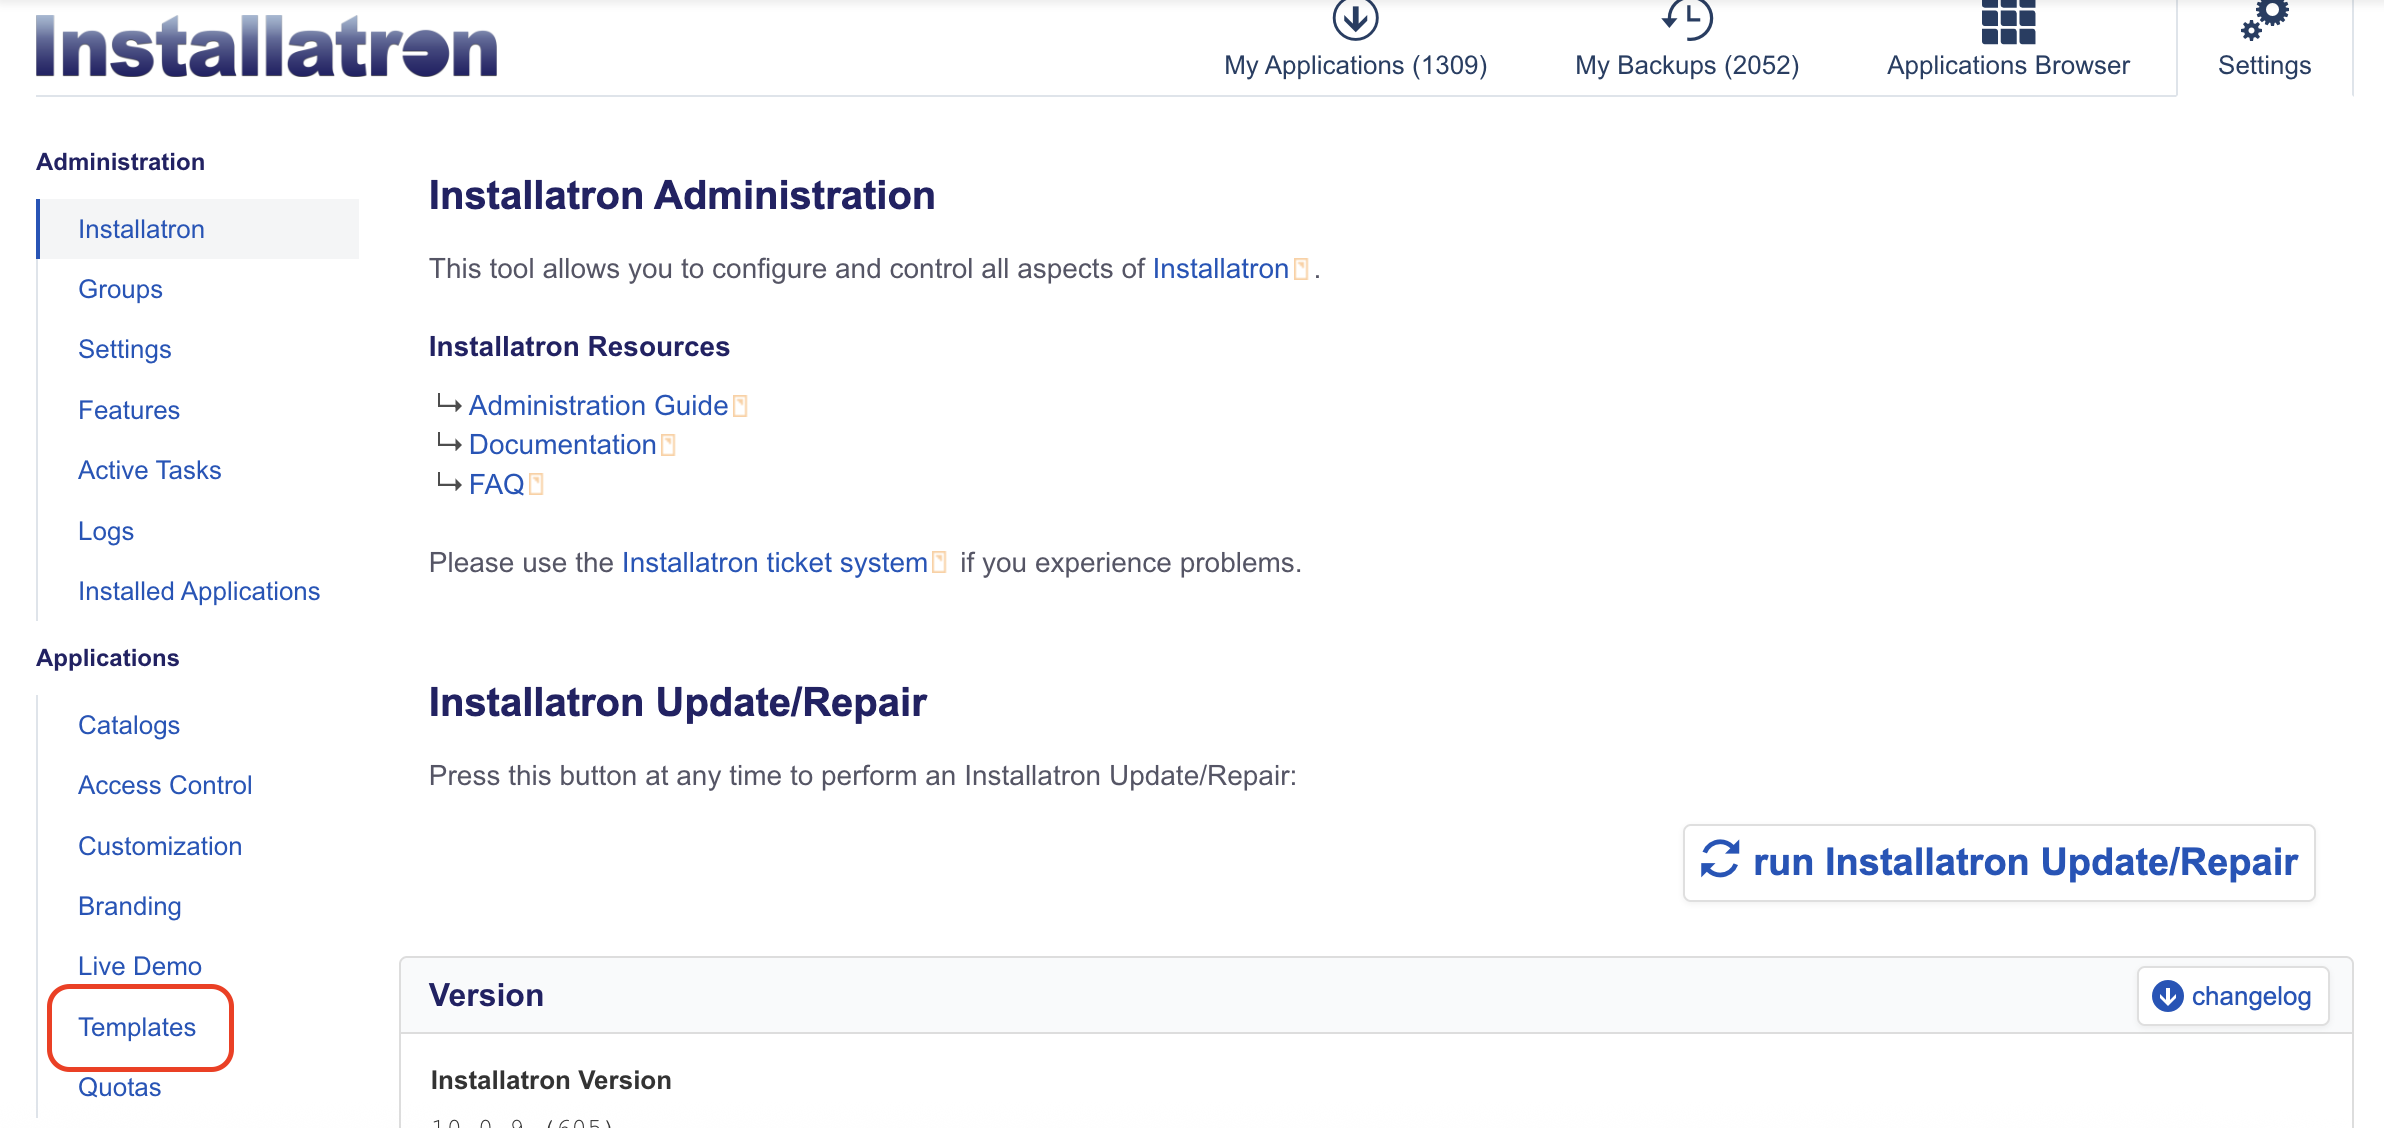Click the Installatron logo
This screenshot has height=1128, width=2384.
click(266, 47)
